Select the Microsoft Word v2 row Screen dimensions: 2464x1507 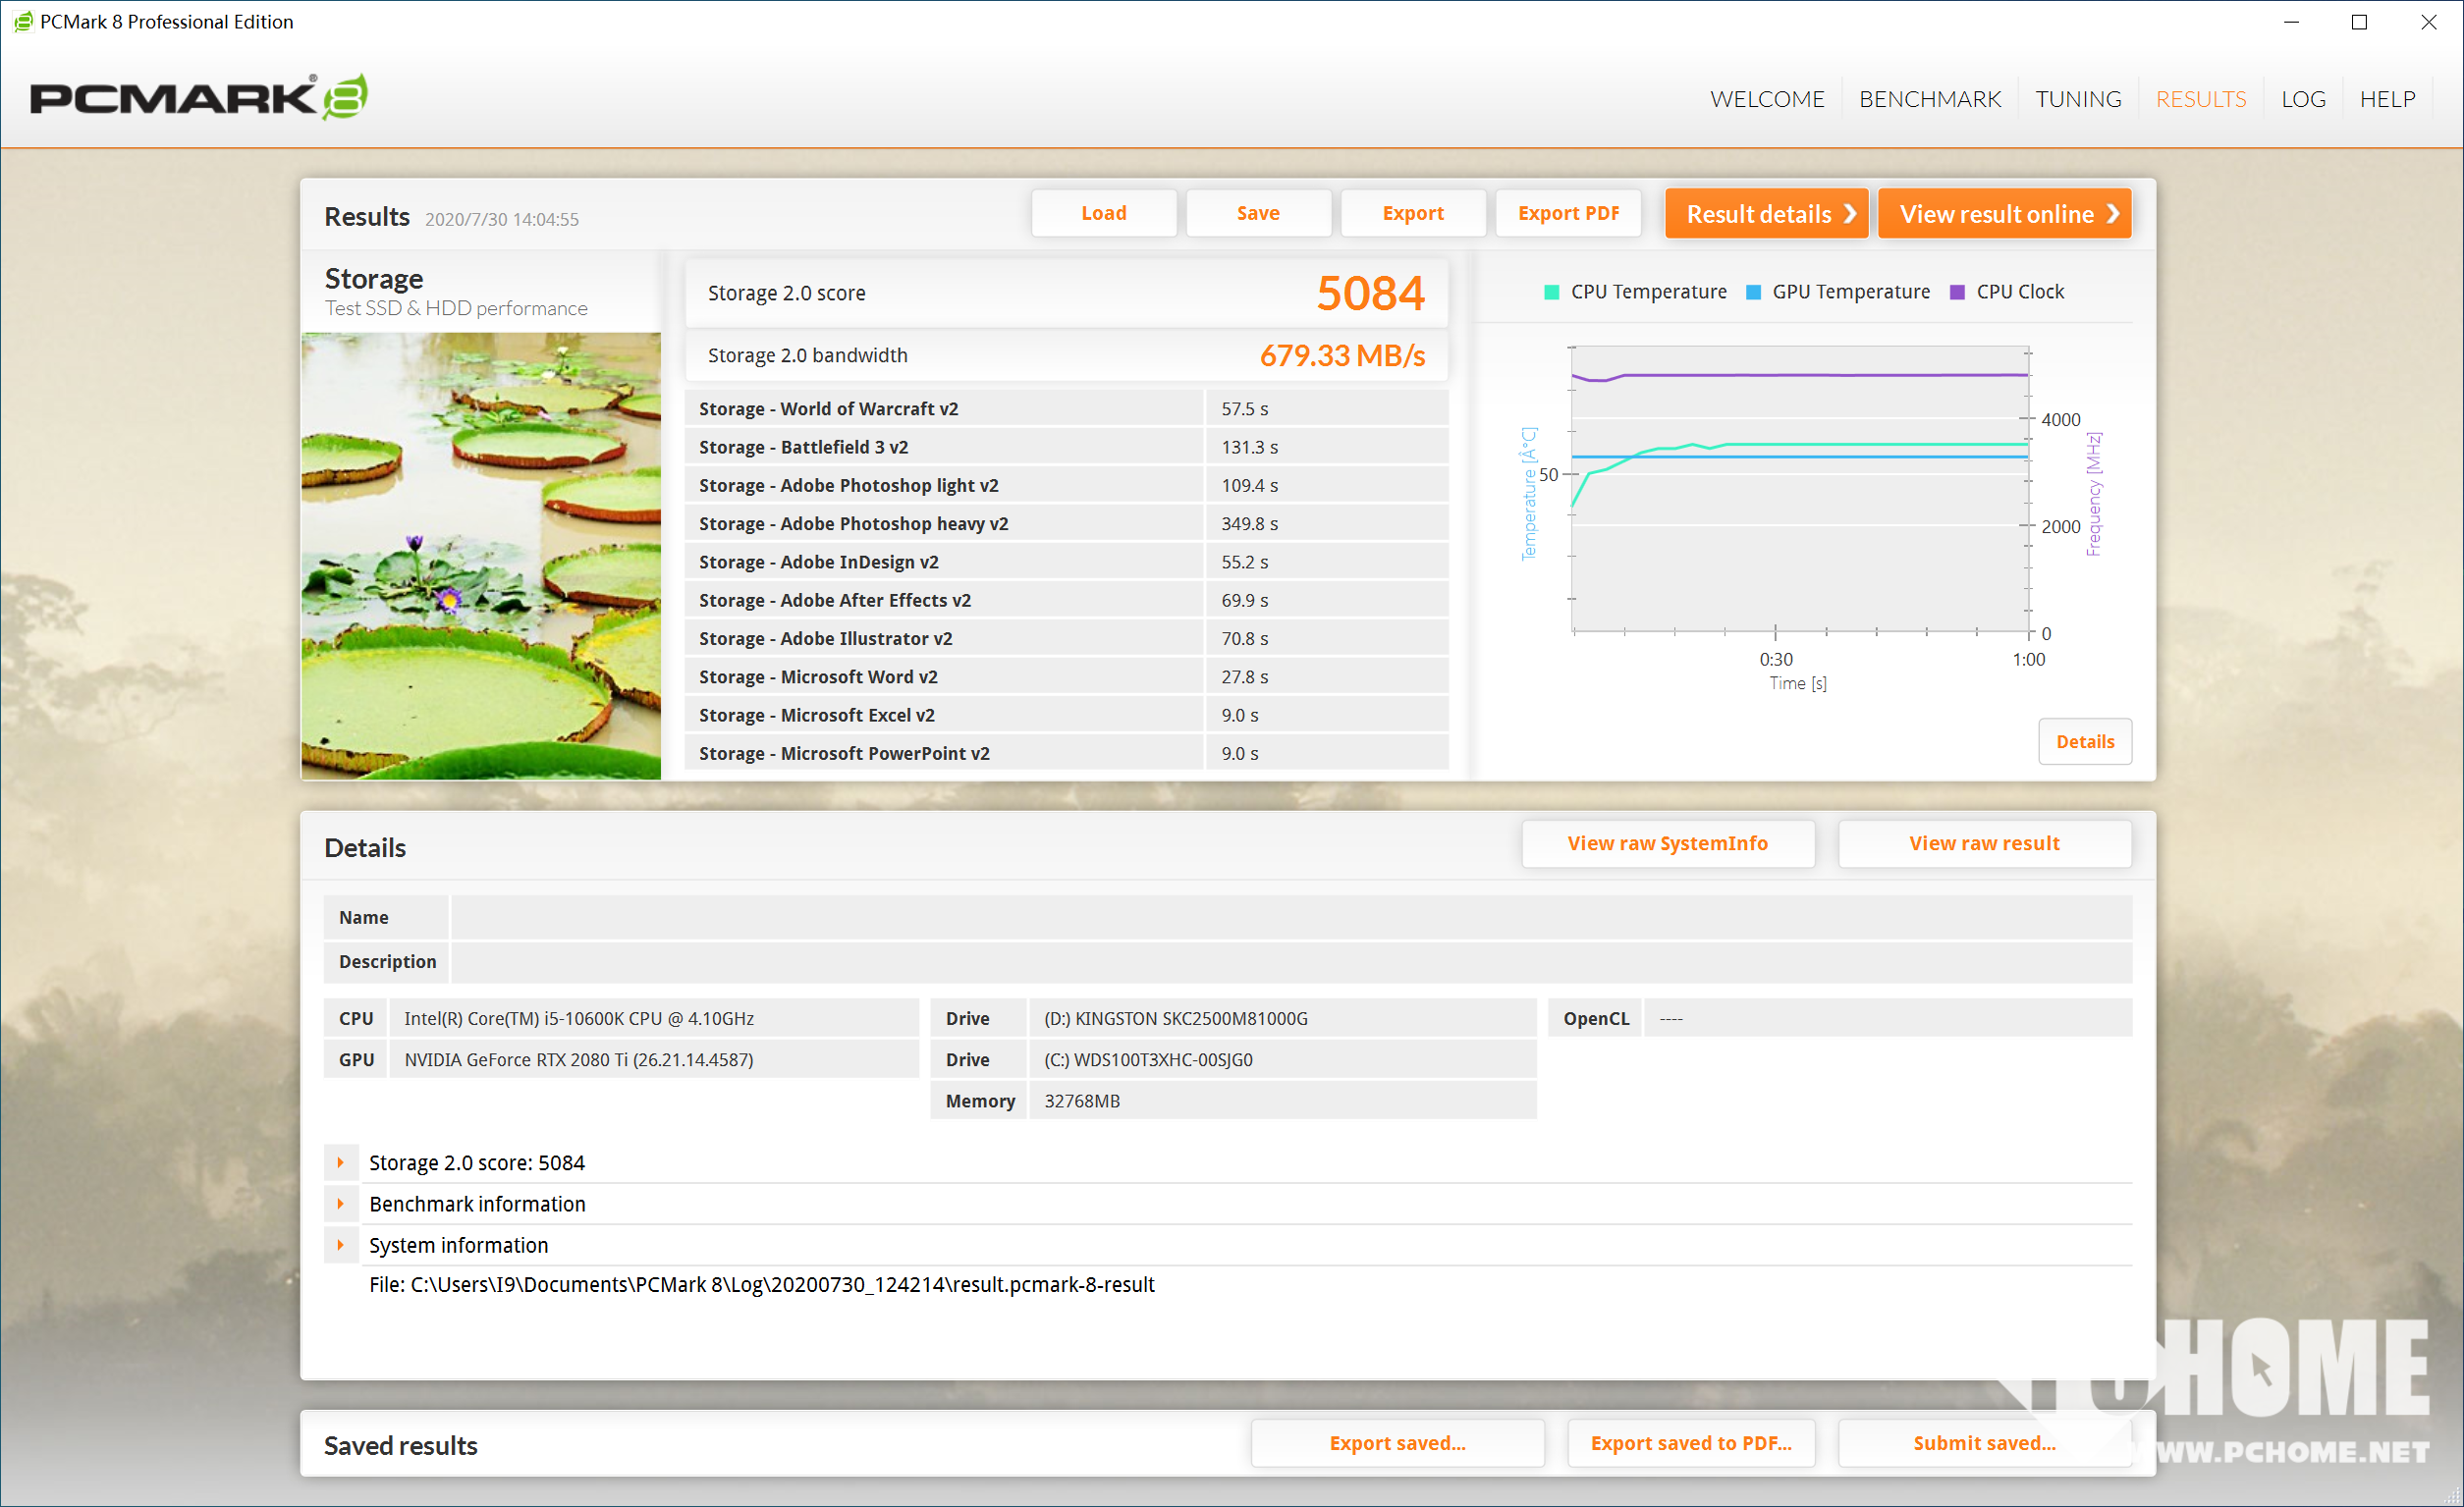[x=1066, y=676]
